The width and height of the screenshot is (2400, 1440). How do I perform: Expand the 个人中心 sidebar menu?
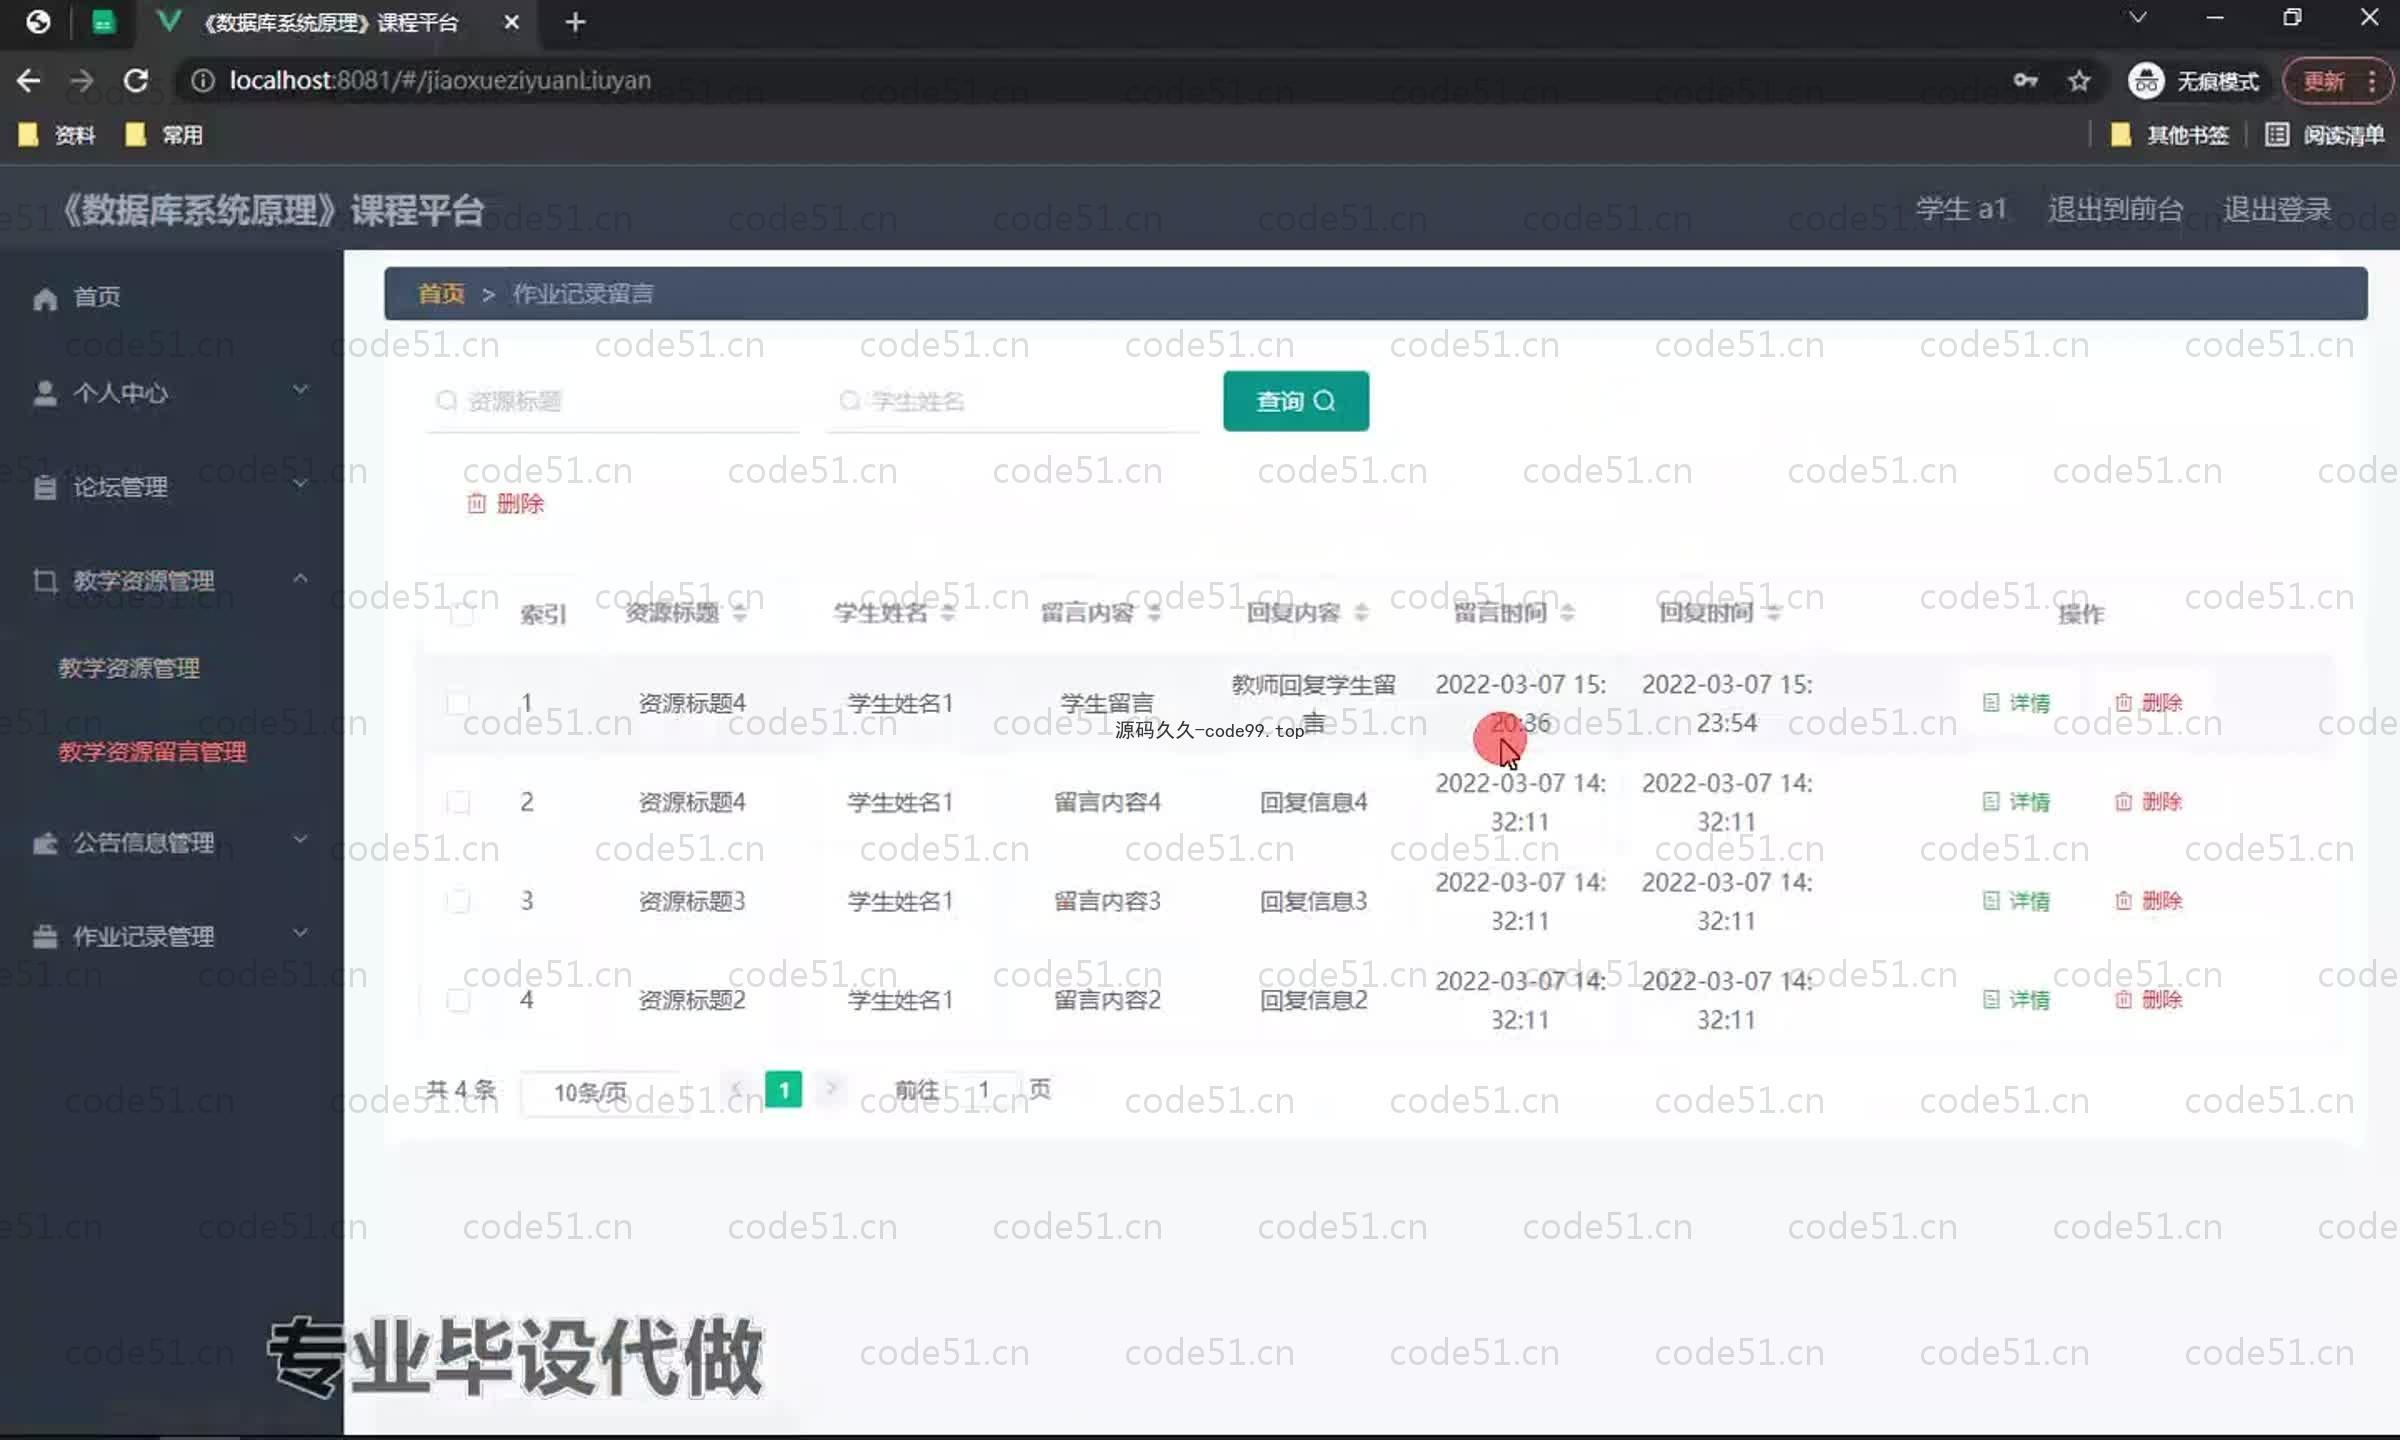tap(170, 392)
